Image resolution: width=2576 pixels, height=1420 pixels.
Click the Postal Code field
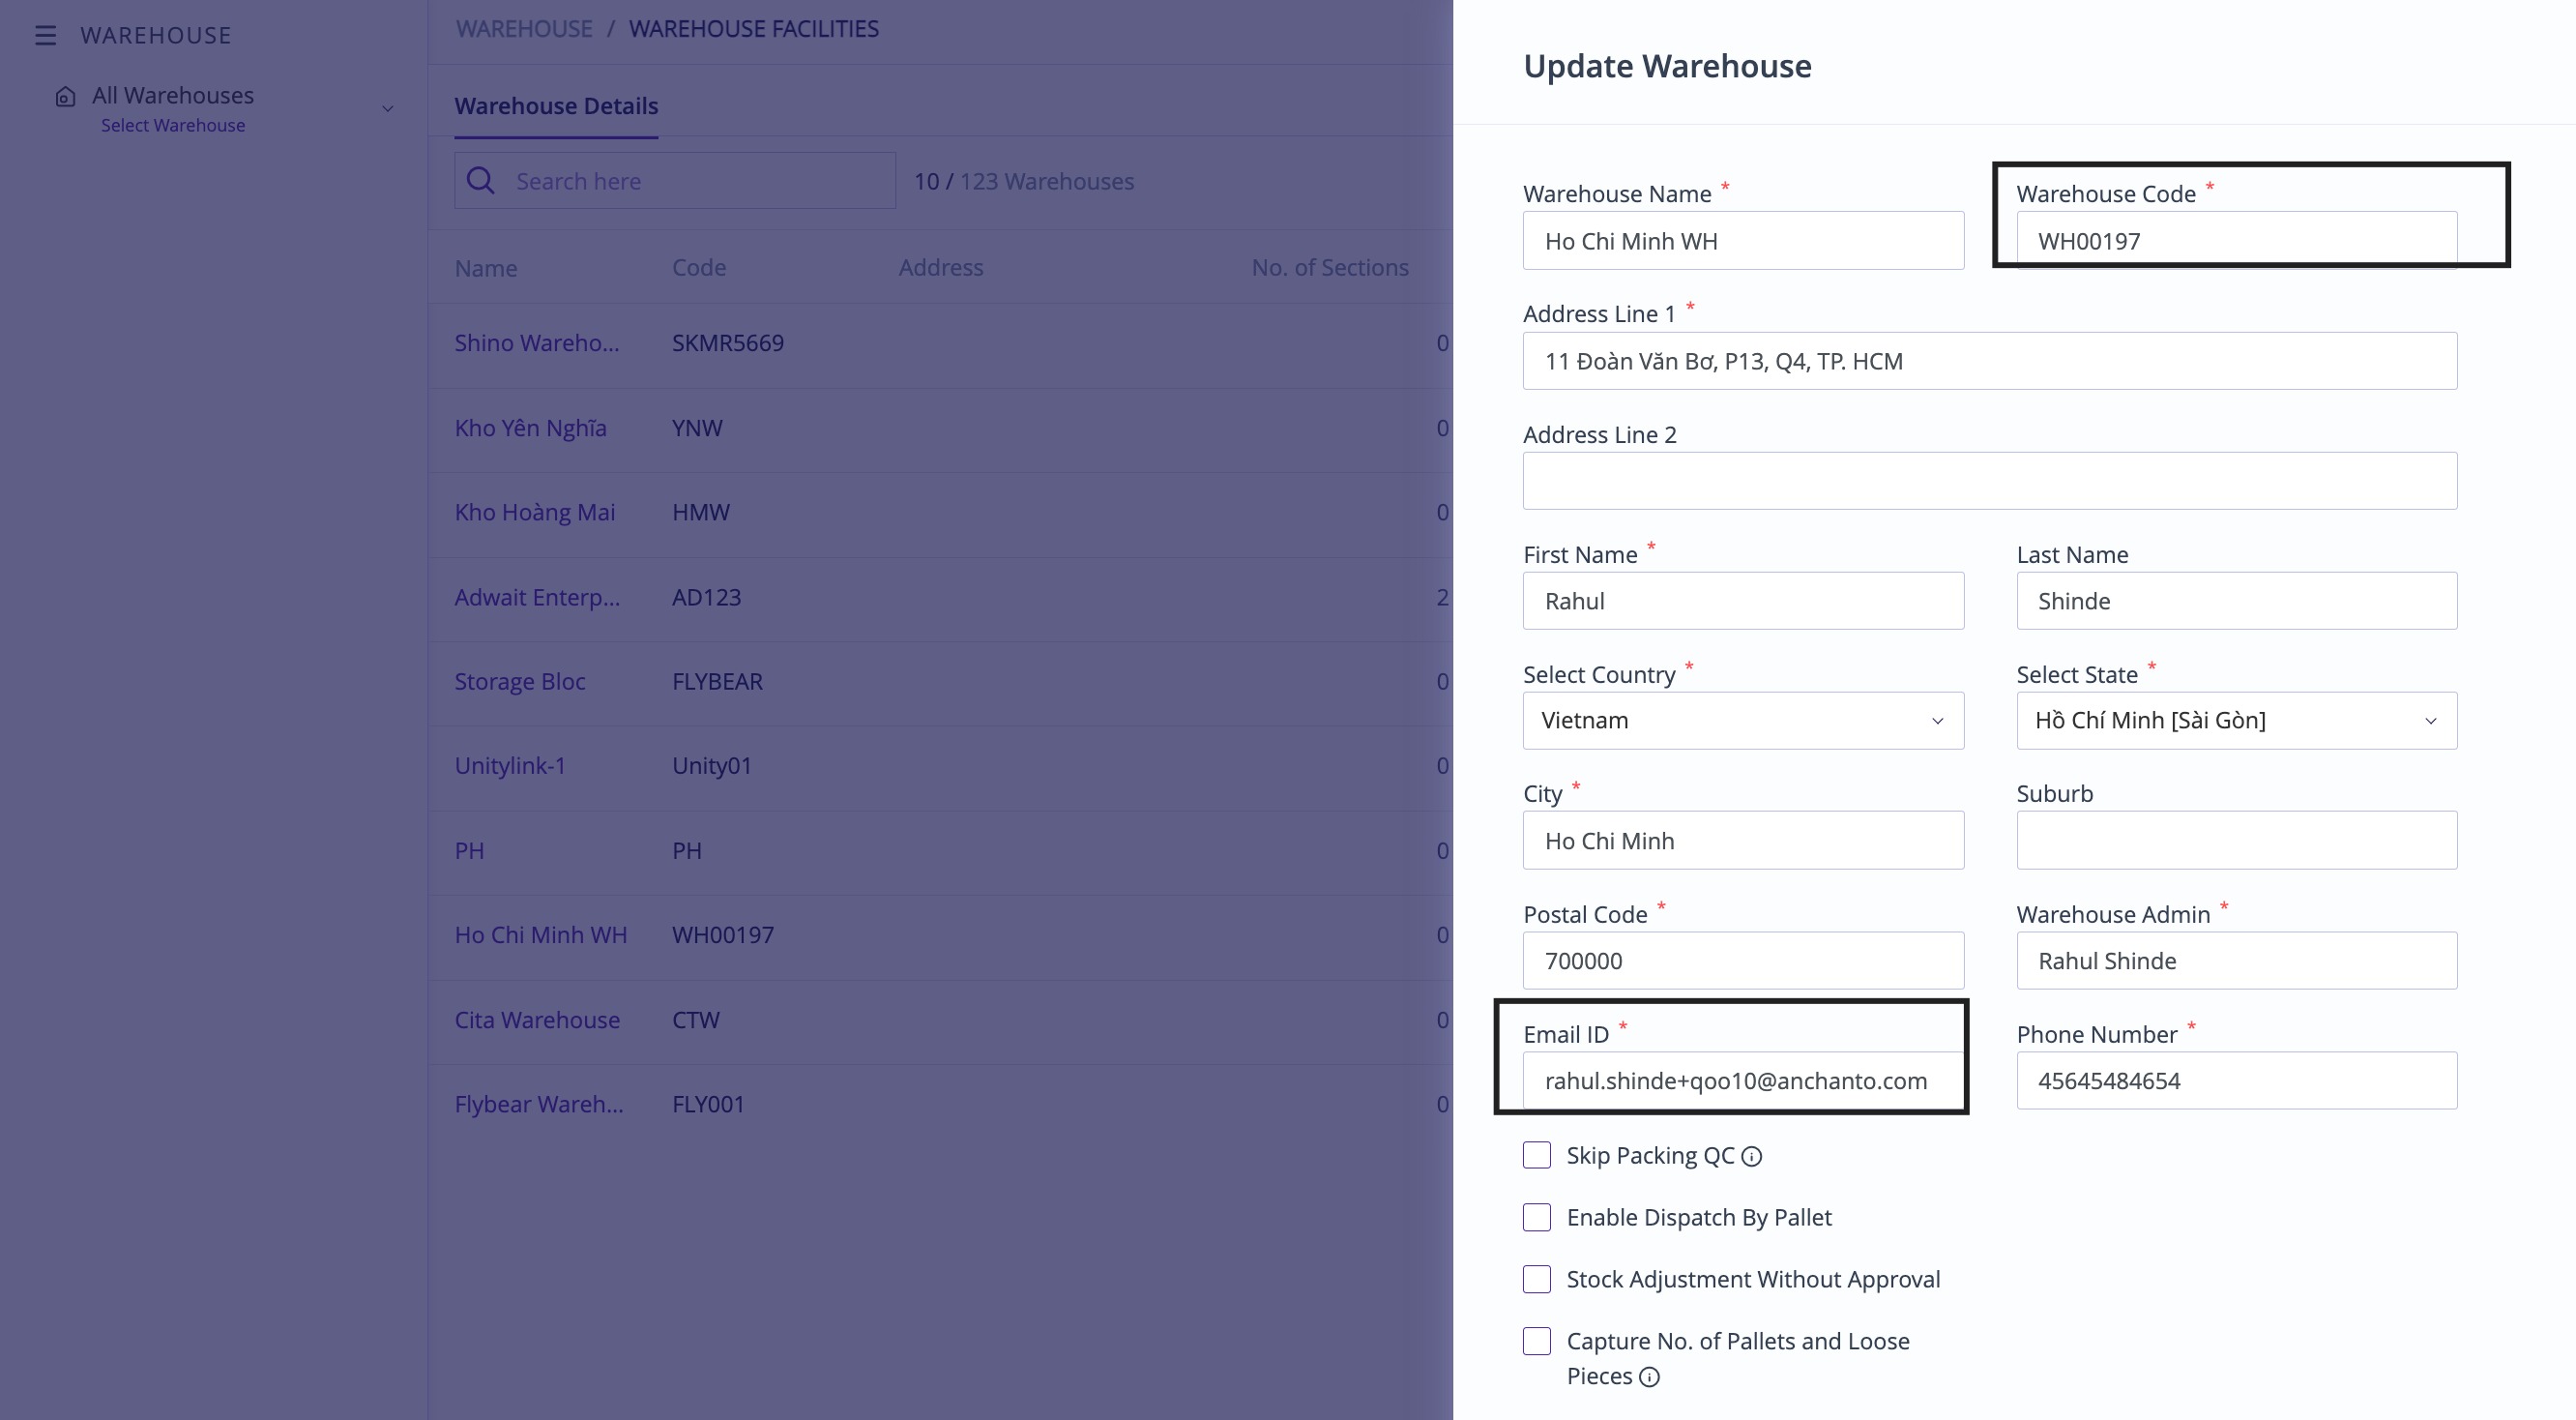(1743, 961)
